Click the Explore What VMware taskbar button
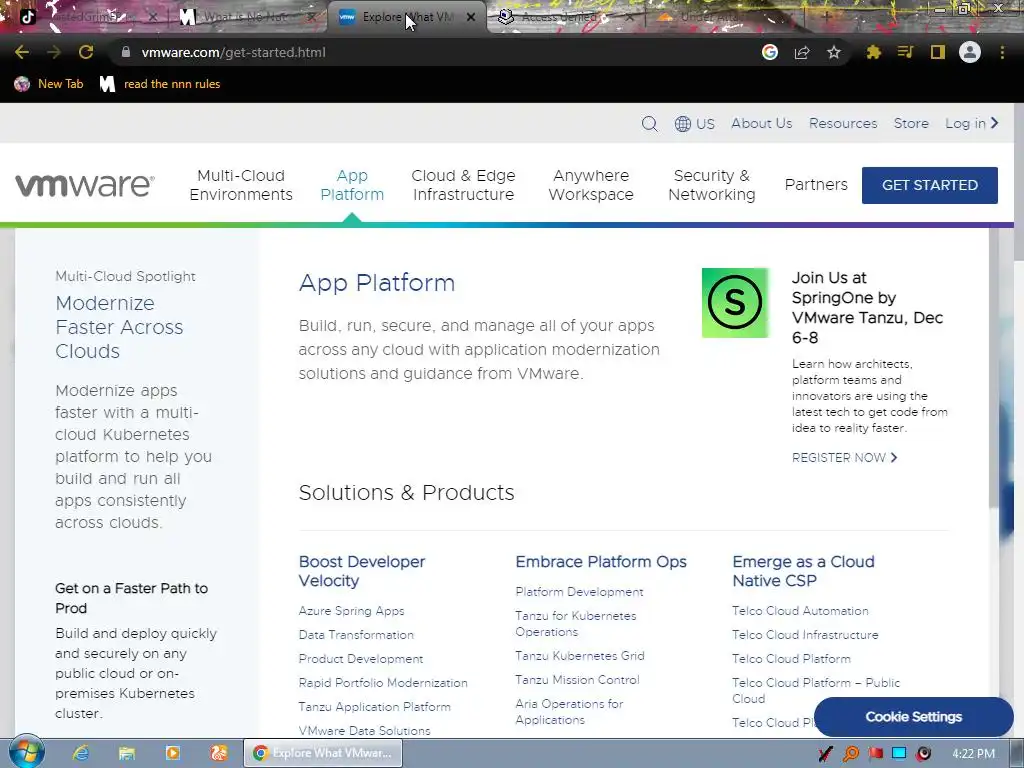This screenshot has width=1024, height=768. point(323,753)
